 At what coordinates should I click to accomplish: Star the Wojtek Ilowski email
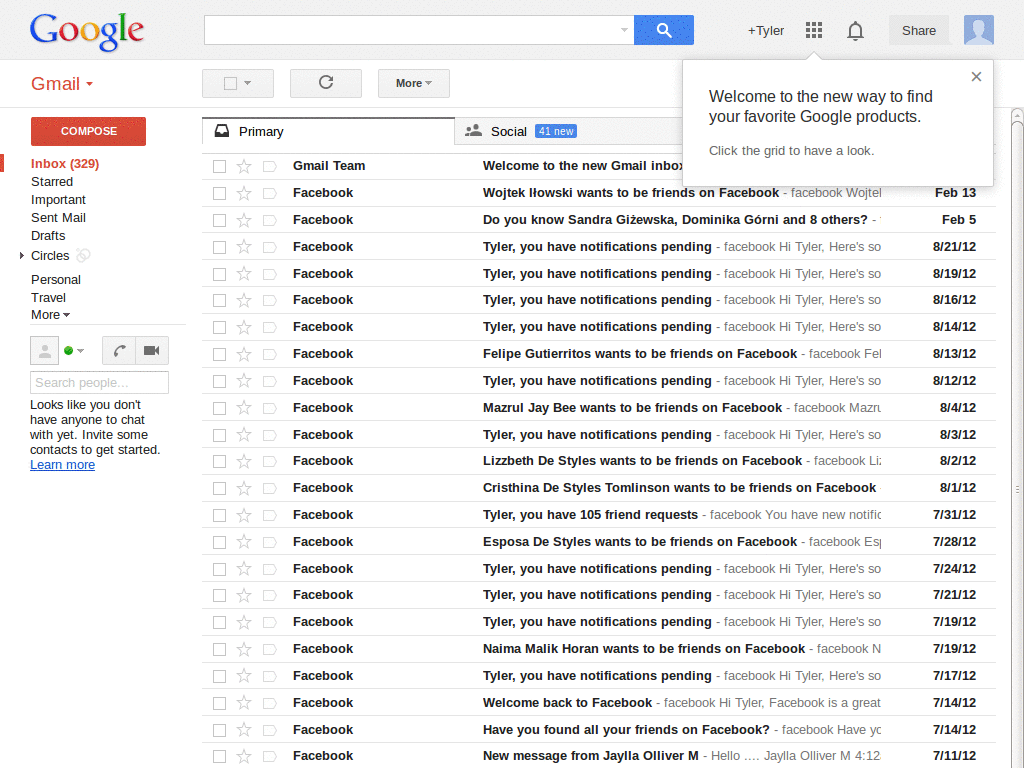coord(244,192)
